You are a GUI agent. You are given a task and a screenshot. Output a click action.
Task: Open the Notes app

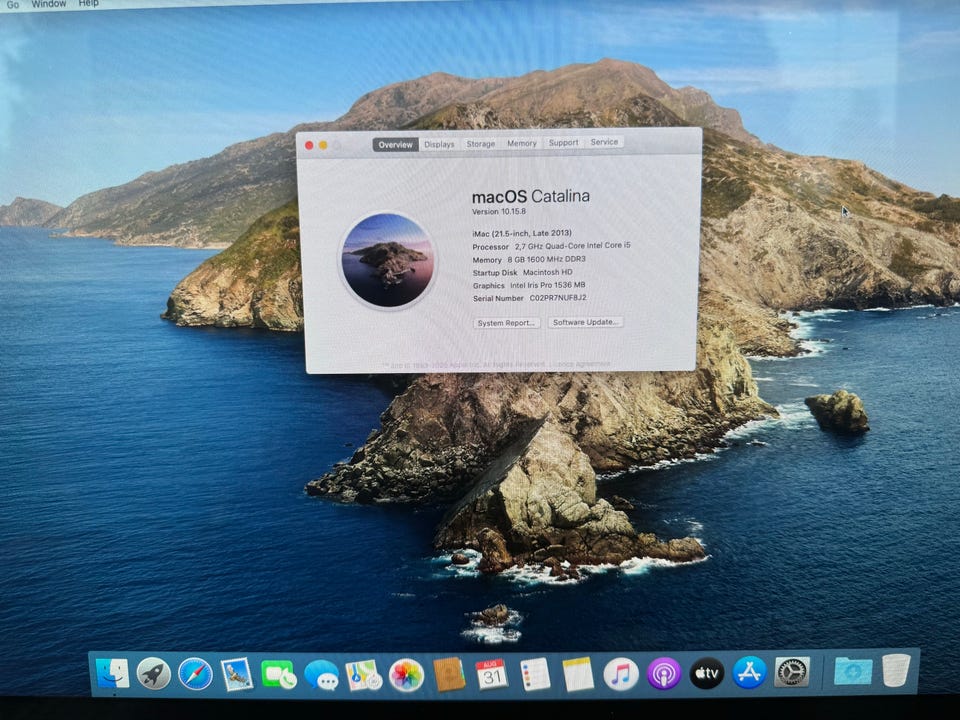pos(578,675)
